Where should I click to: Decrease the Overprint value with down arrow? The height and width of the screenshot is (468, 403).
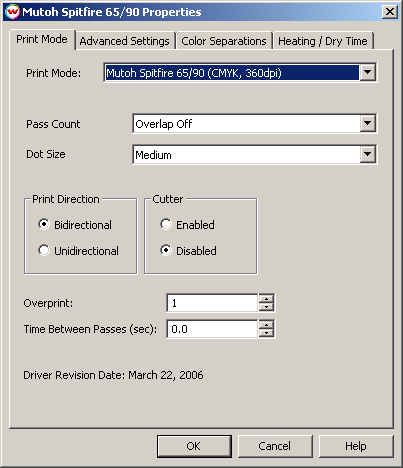[266, 307]
